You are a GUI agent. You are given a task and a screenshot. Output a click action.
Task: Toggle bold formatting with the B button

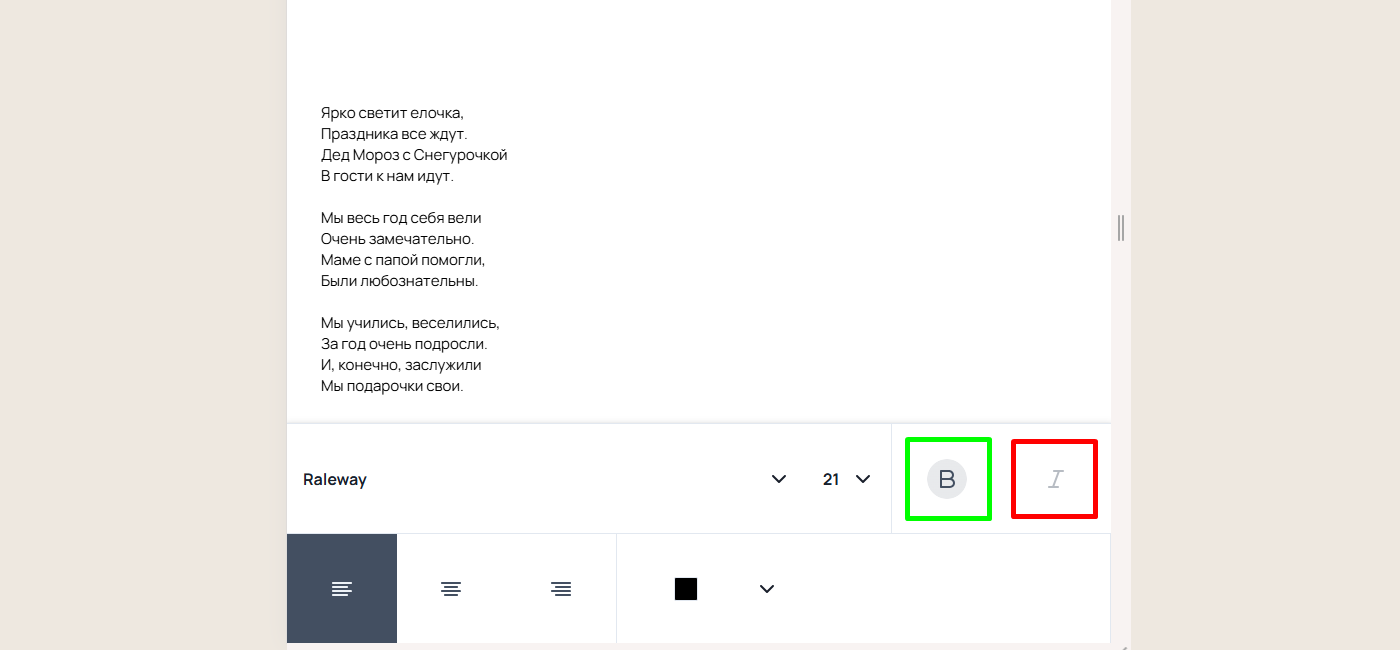(947, 479)
